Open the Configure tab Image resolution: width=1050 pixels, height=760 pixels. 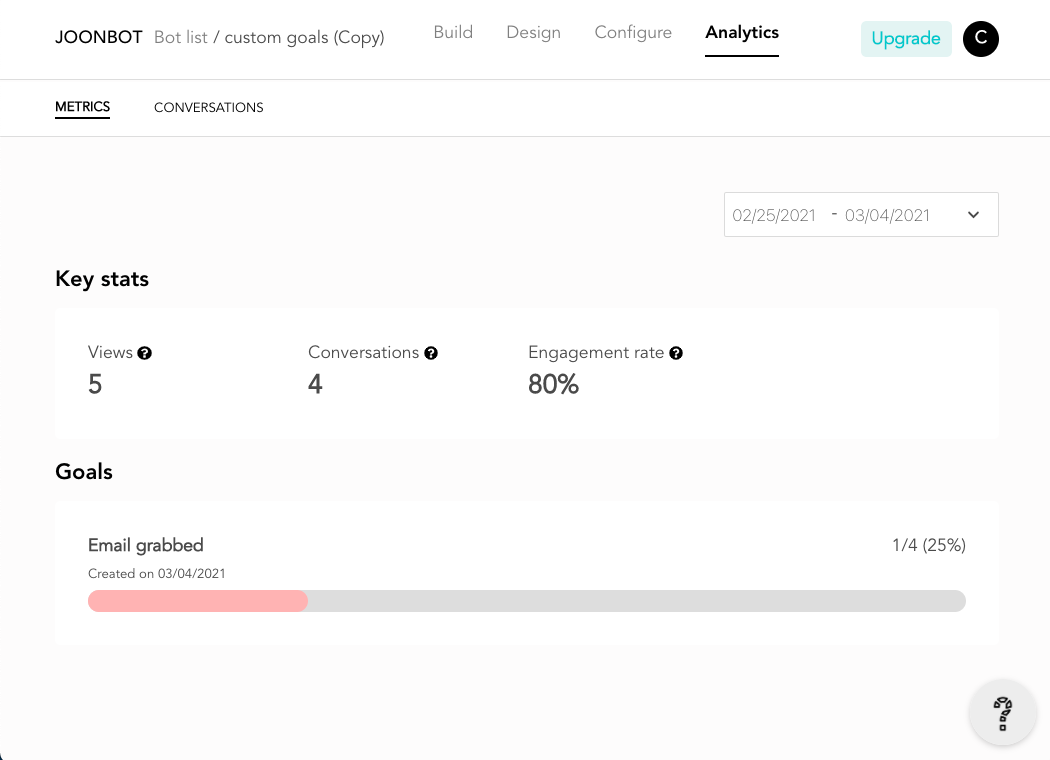633,32
